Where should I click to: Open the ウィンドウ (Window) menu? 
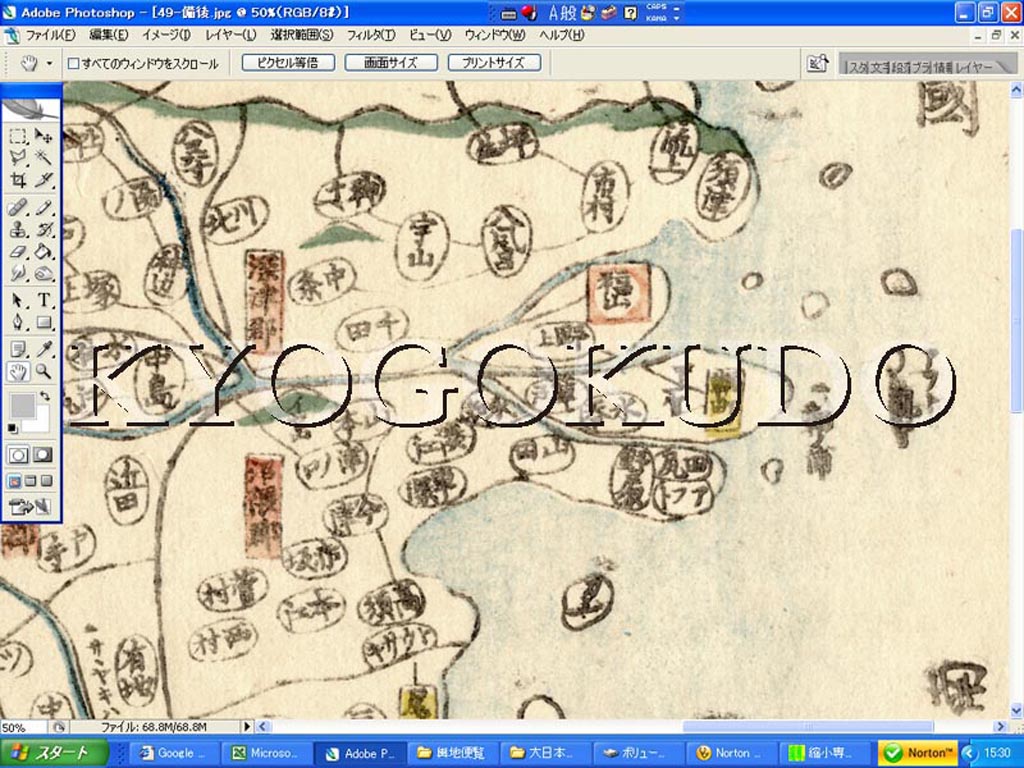pos(495,35)
